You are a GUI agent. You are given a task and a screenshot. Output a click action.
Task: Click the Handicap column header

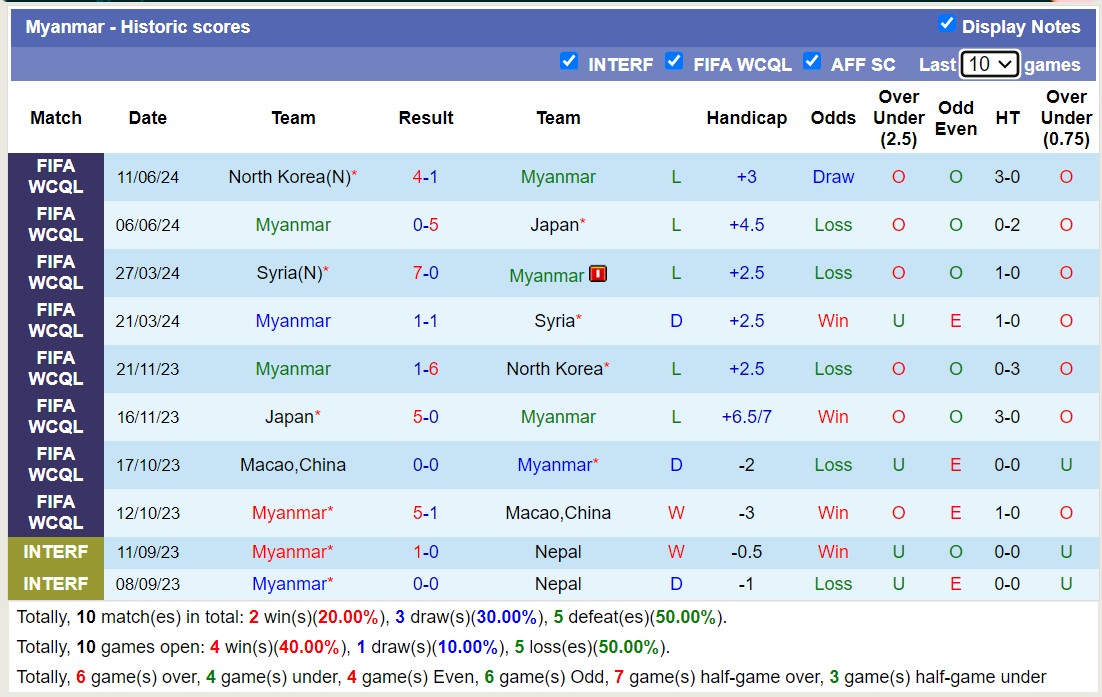coord(746,118)
